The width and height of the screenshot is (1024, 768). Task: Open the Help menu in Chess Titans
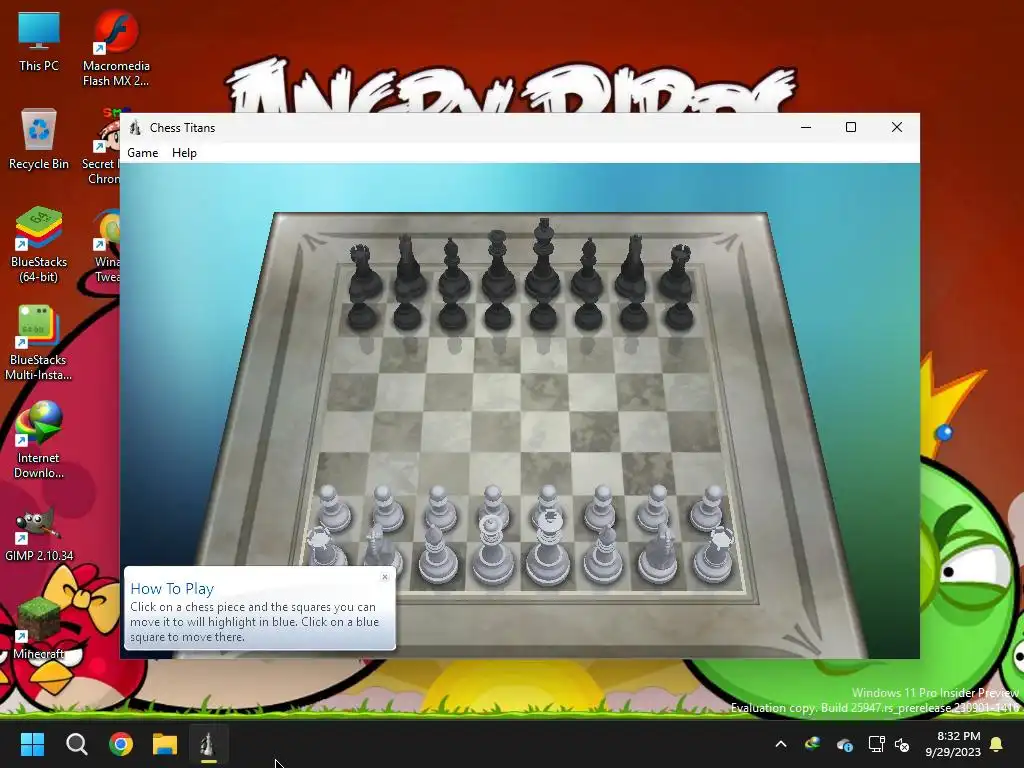pyautogui.click(x=184, y=153)
